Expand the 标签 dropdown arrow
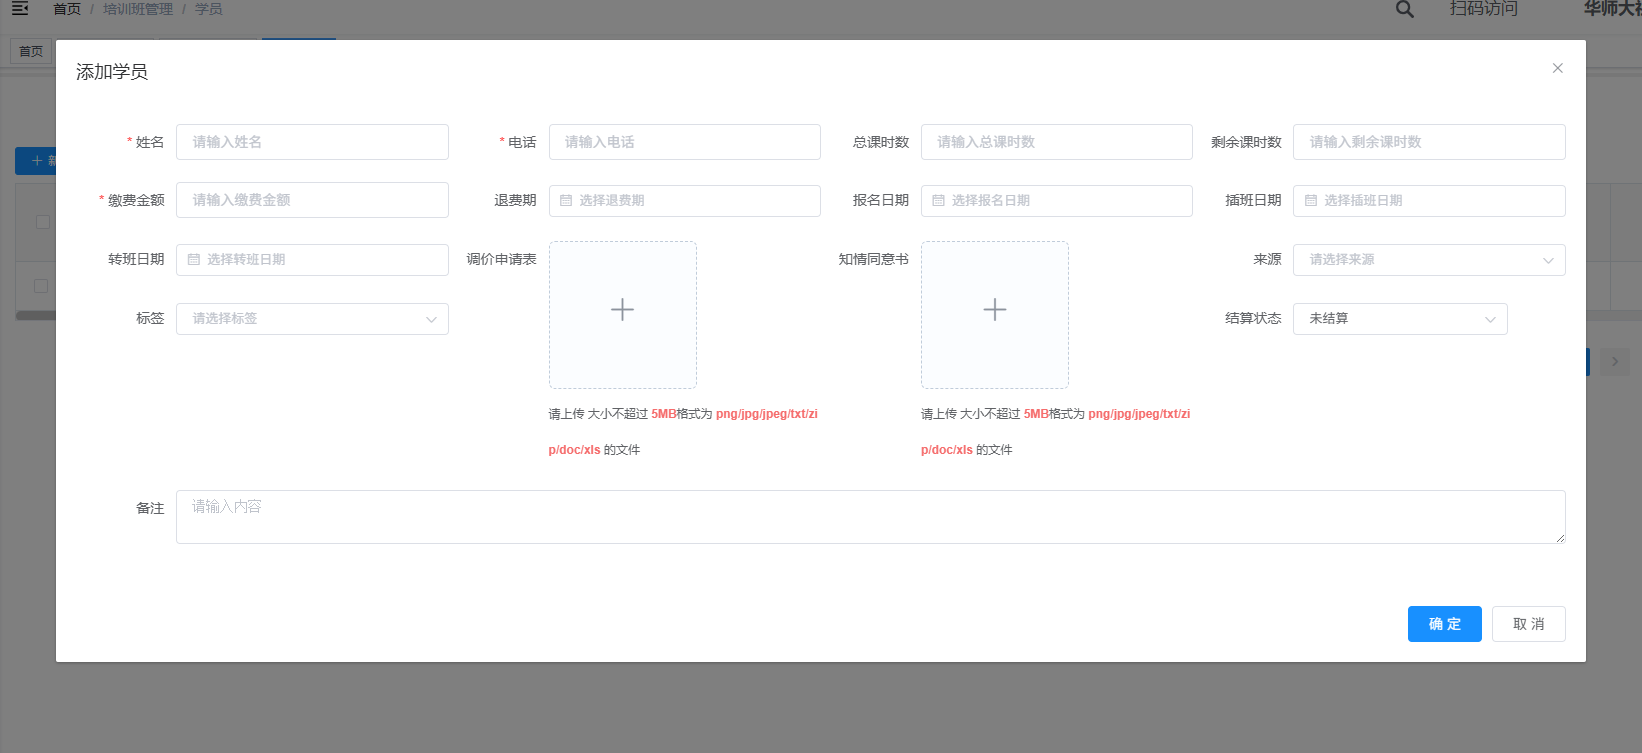 coord(431,319)
